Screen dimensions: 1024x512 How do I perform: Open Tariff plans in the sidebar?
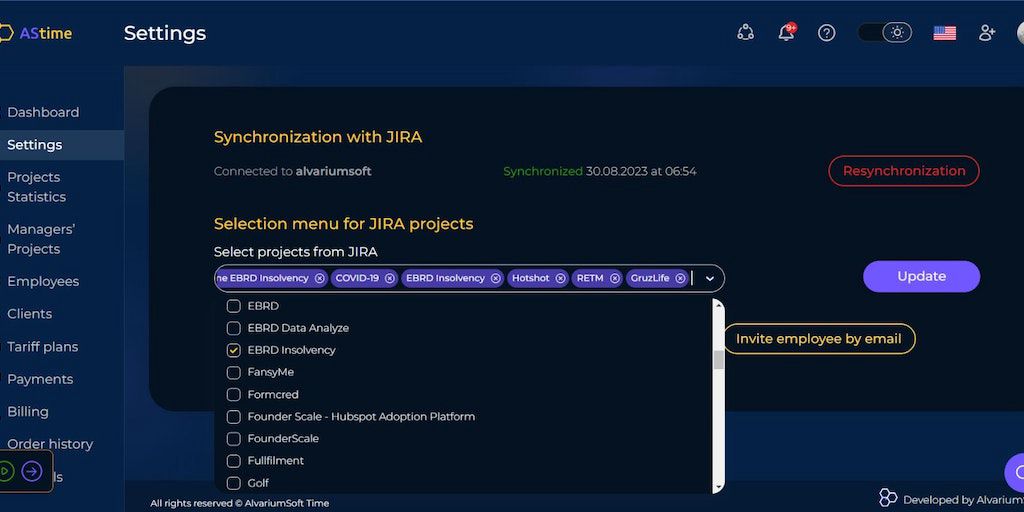coord(42,347)
